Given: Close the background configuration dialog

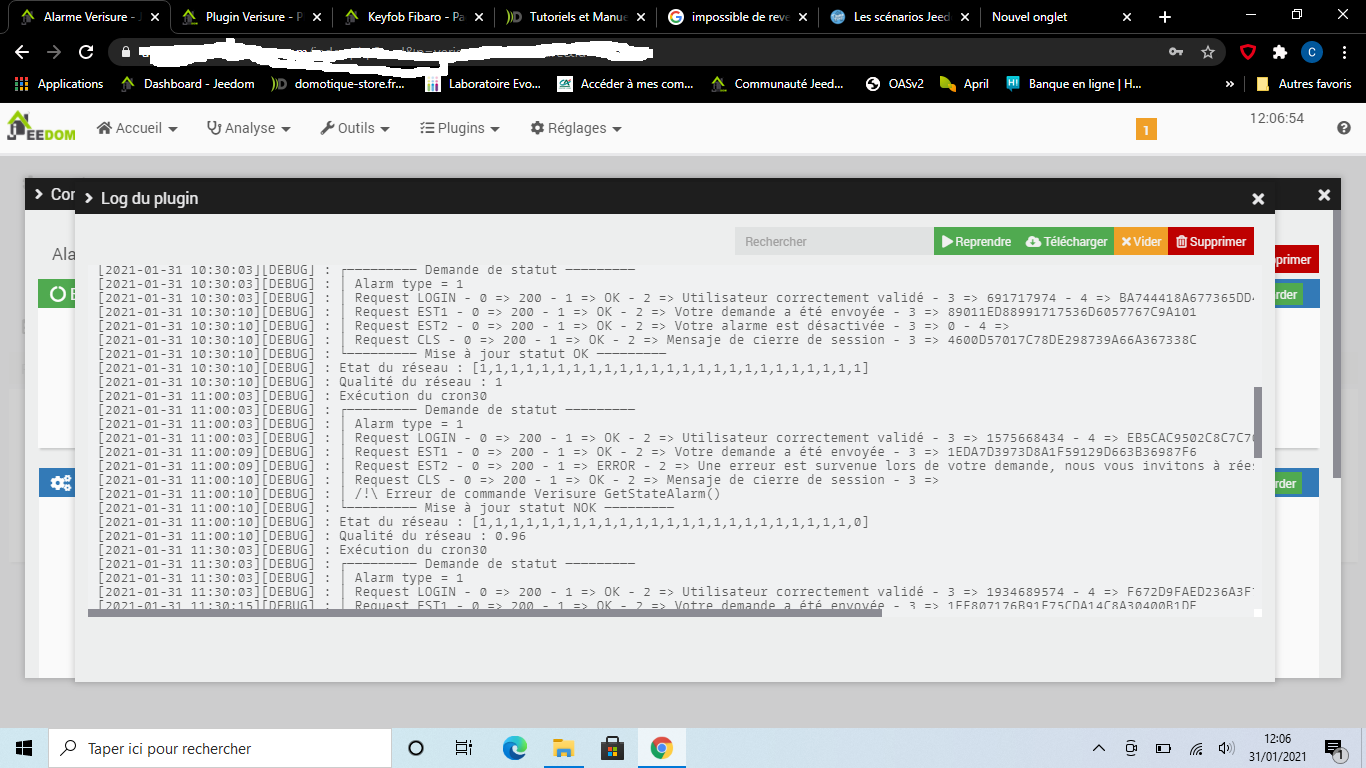Looking at the screenshot, I should pyautogui.click(x=1324, y=195).
